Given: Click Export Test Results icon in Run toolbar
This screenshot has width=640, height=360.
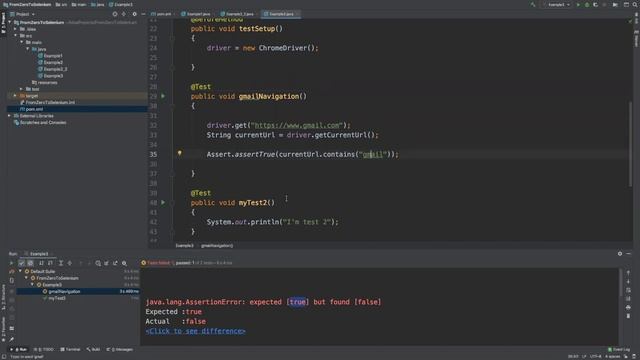Looking at the screenshot, I should pos(115,263).
